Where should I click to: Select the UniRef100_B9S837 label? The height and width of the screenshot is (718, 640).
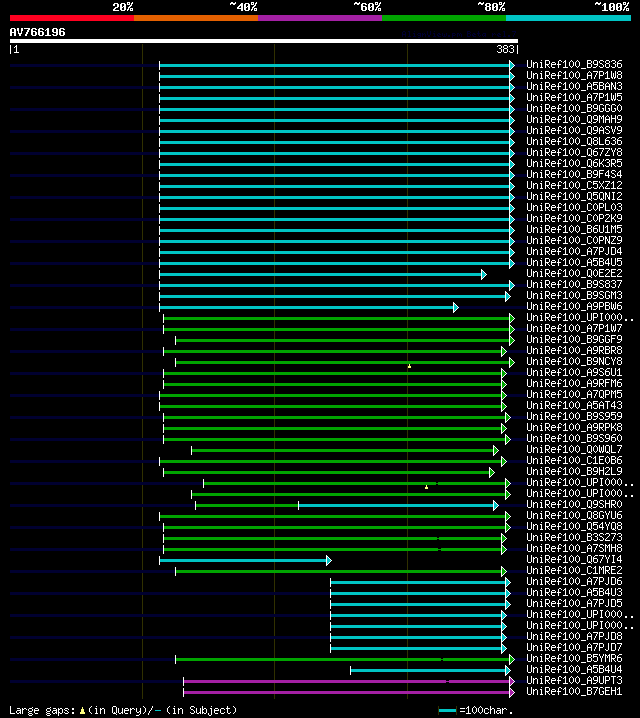tap(574, 284)
